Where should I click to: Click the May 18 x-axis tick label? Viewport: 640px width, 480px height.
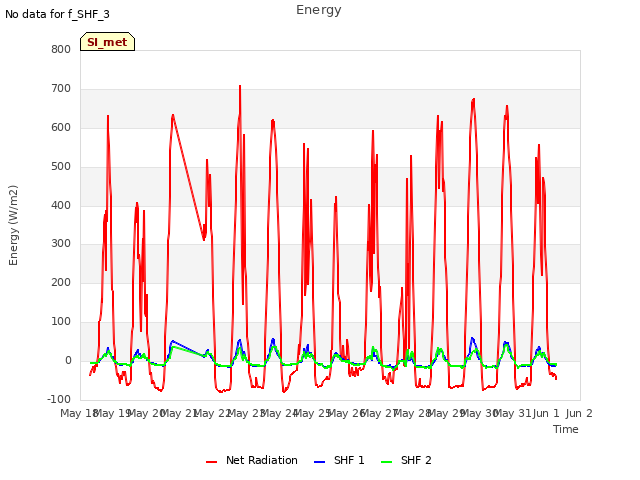(78, 413)
